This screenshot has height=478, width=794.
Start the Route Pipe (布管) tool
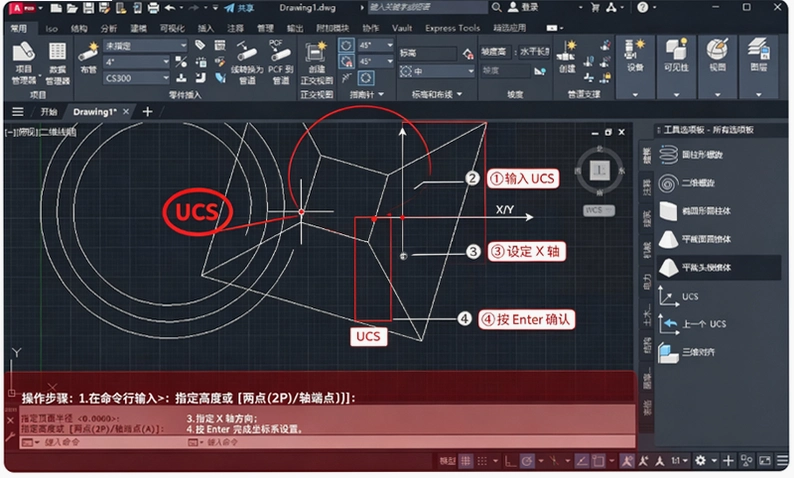(x=88, y=57)
